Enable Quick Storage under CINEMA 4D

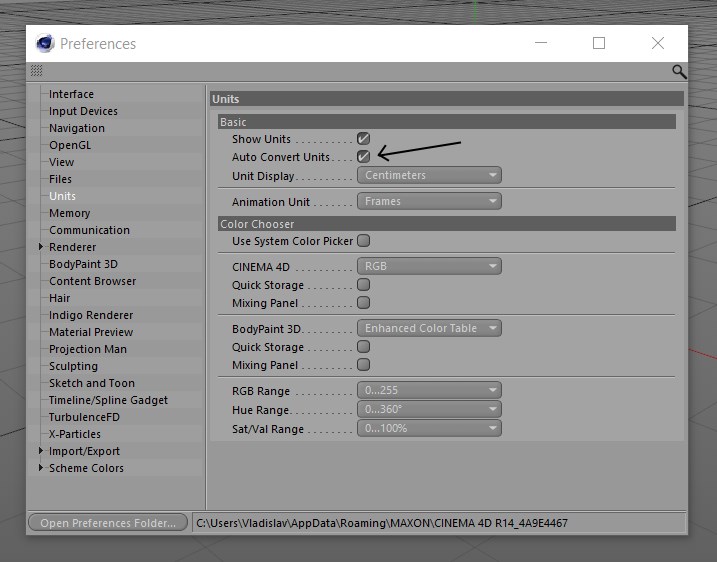pos(364,284)
